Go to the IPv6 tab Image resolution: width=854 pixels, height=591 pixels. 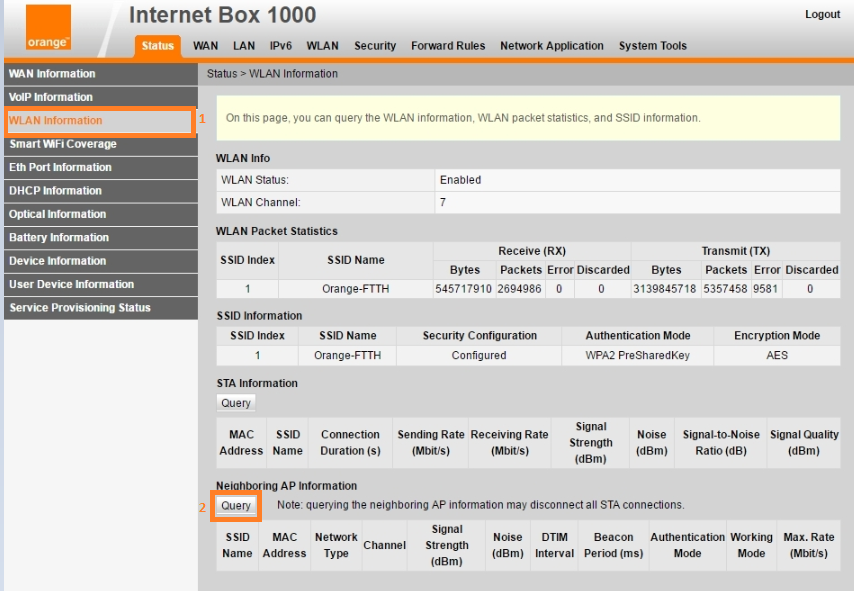click(282, 46)
